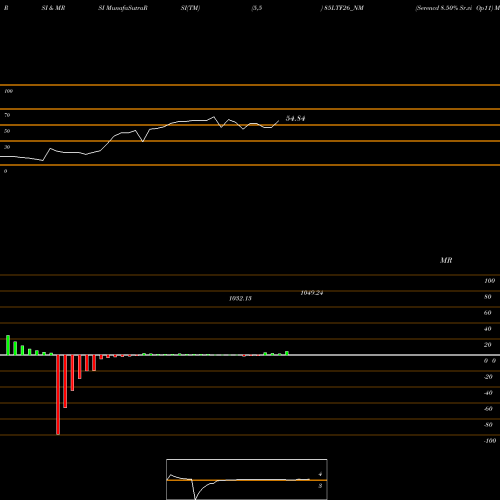Click the 60 label on MR axis
The height and width of the screenshot is (500, 500).
488,313
